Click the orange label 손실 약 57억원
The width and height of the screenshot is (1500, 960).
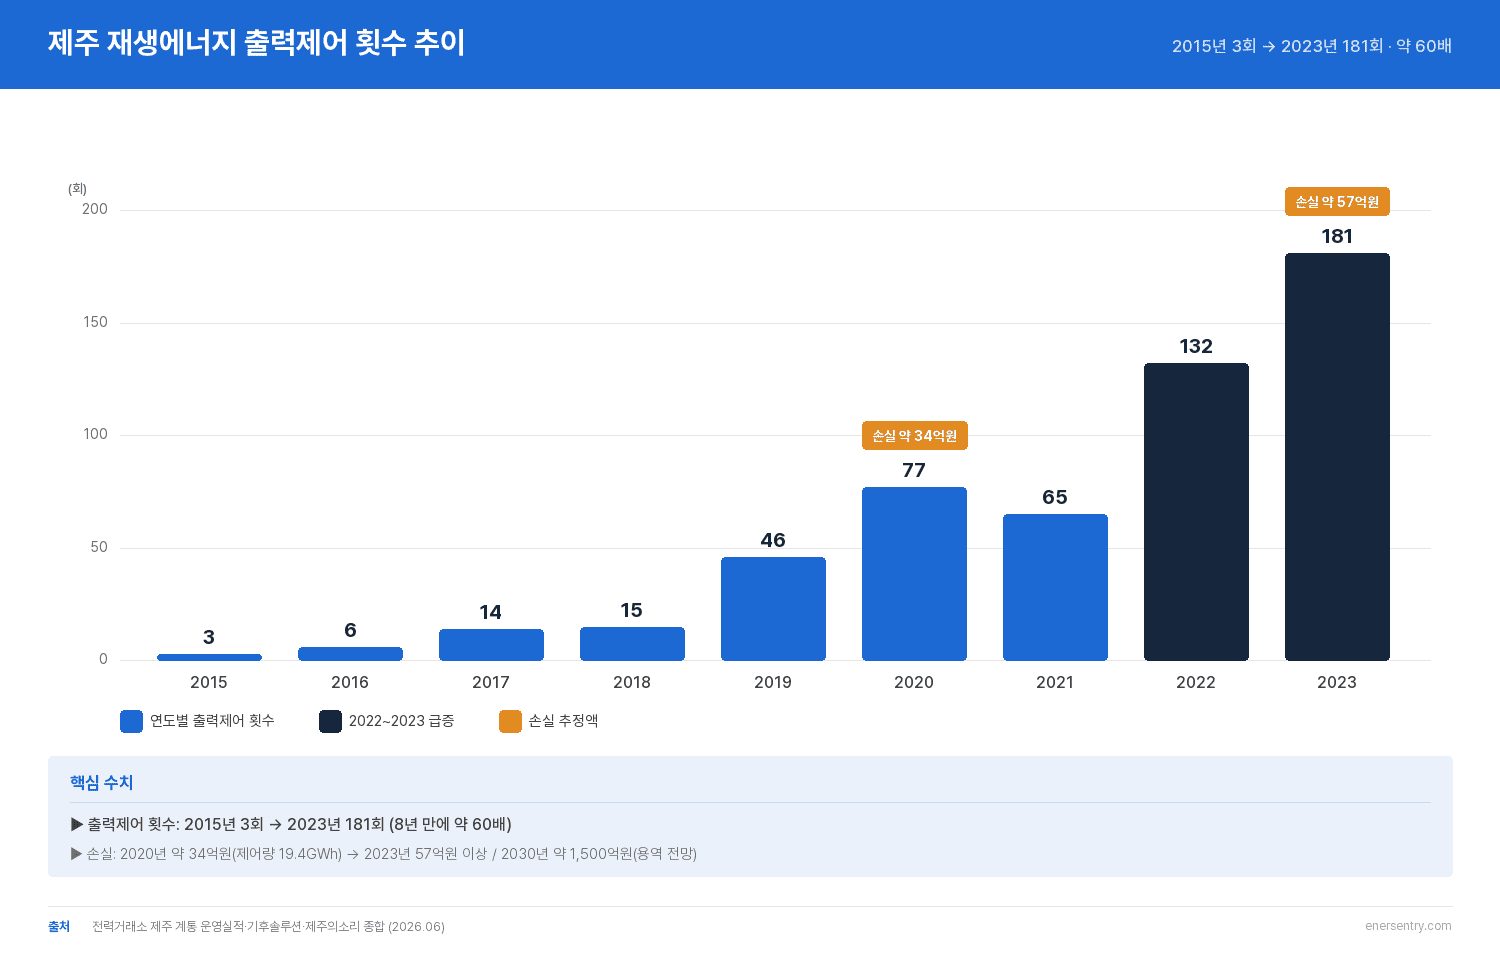click(x=1337, y=202)
